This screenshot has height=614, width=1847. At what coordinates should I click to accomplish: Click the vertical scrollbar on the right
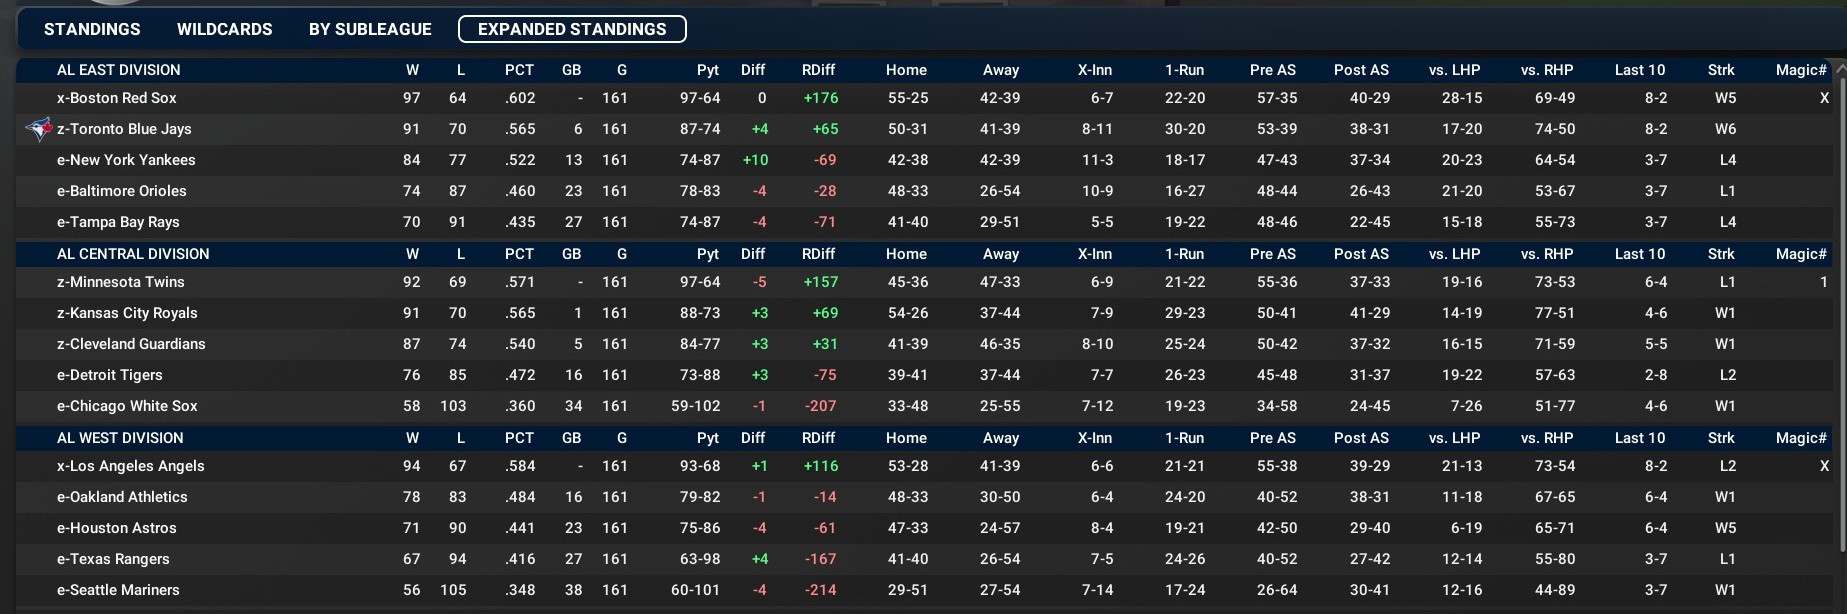coord(1841,300)
